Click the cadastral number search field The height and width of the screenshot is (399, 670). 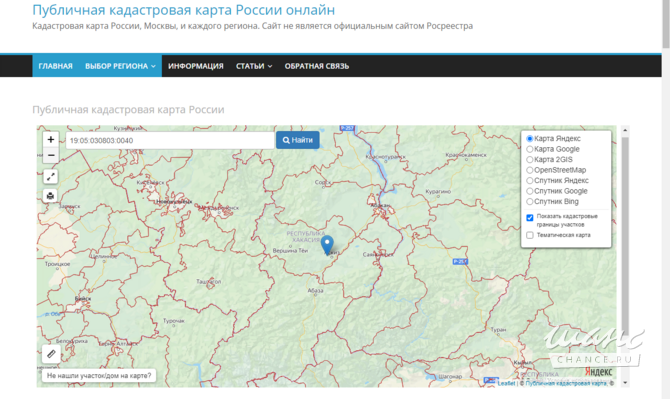[x=170, y=140]
